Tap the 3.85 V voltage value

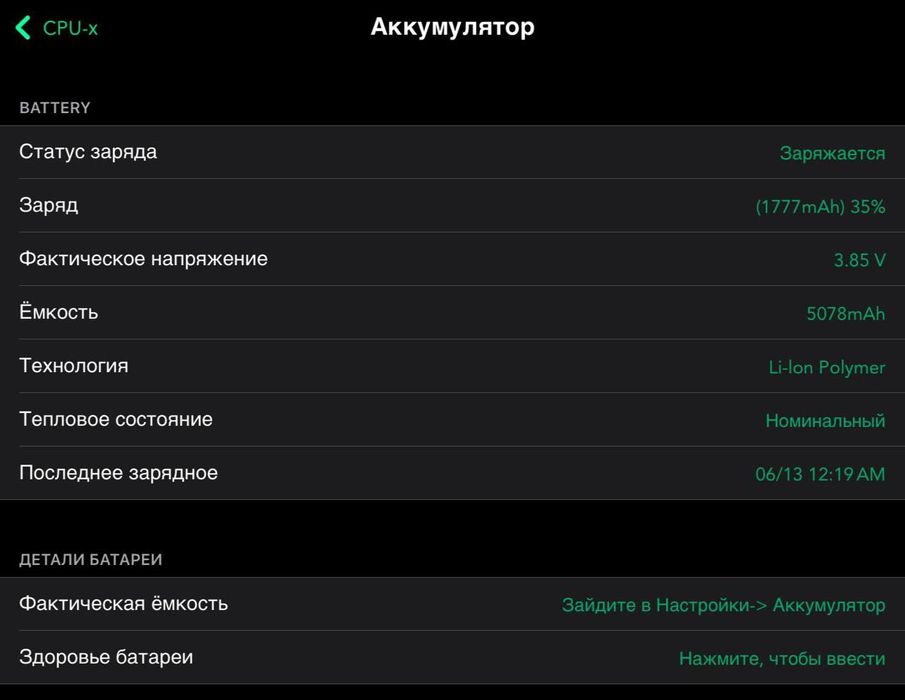859,260
